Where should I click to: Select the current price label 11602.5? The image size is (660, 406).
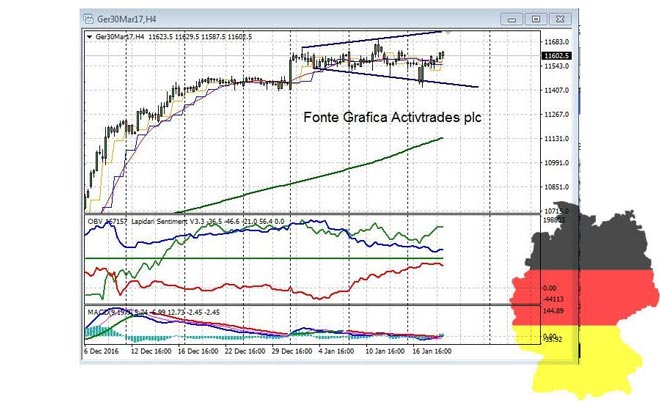pyautogui.click(x=556, y=57)
